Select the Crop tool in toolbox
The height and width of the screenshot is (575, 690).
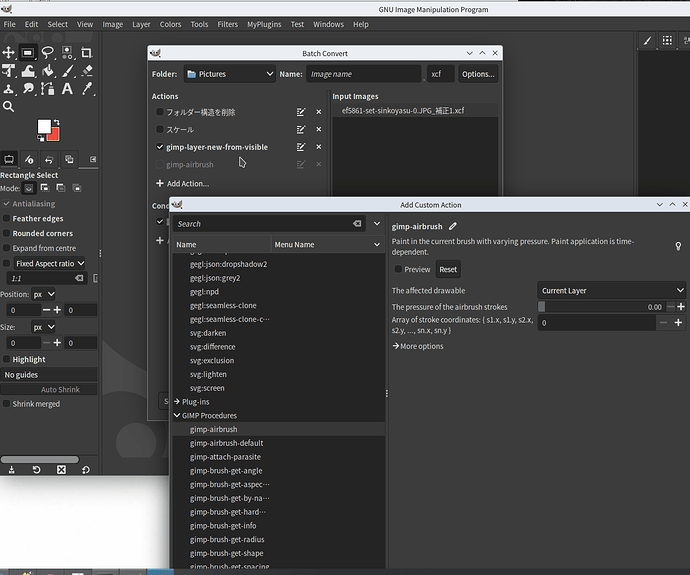[x=87, y=52]
